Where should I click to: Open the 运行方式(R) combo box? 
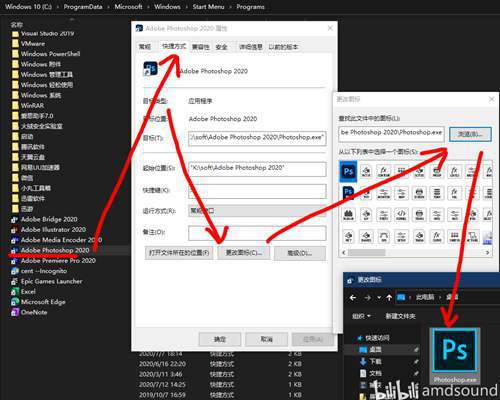[x=257, y=211]
